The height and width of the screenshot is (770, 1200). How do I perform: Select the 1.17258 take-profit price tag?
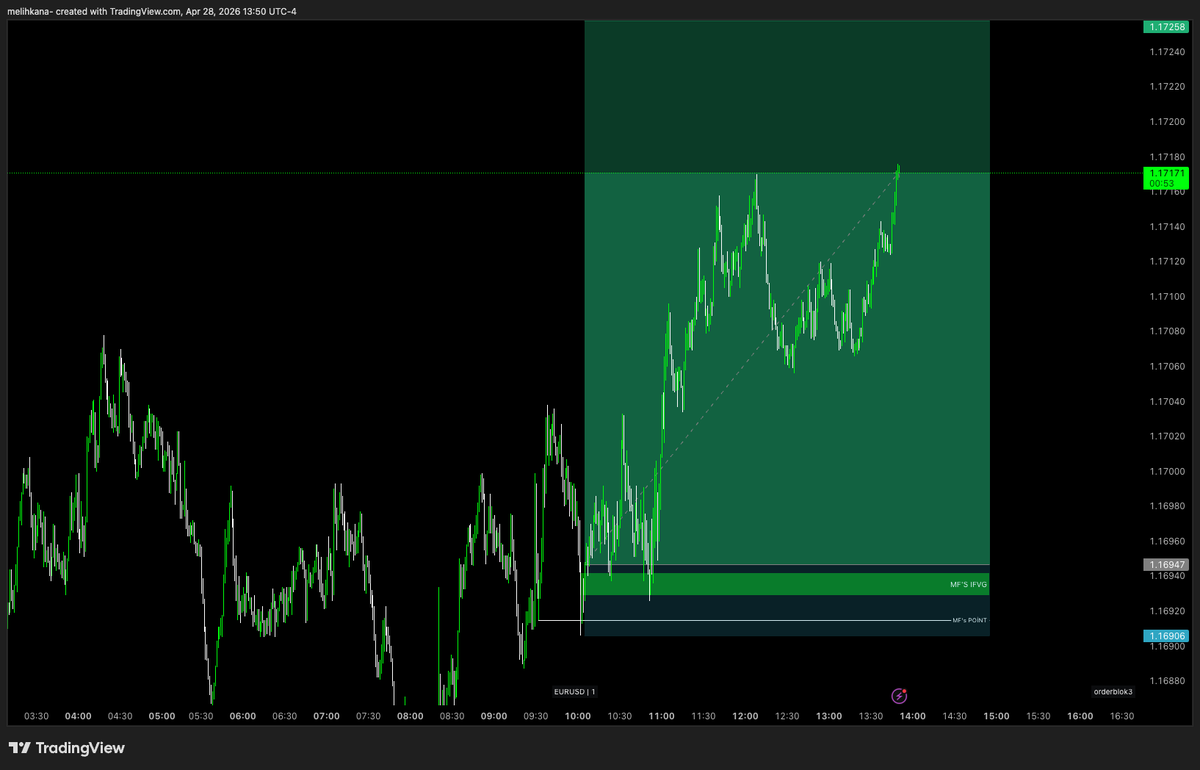(x=1165, y=27)
